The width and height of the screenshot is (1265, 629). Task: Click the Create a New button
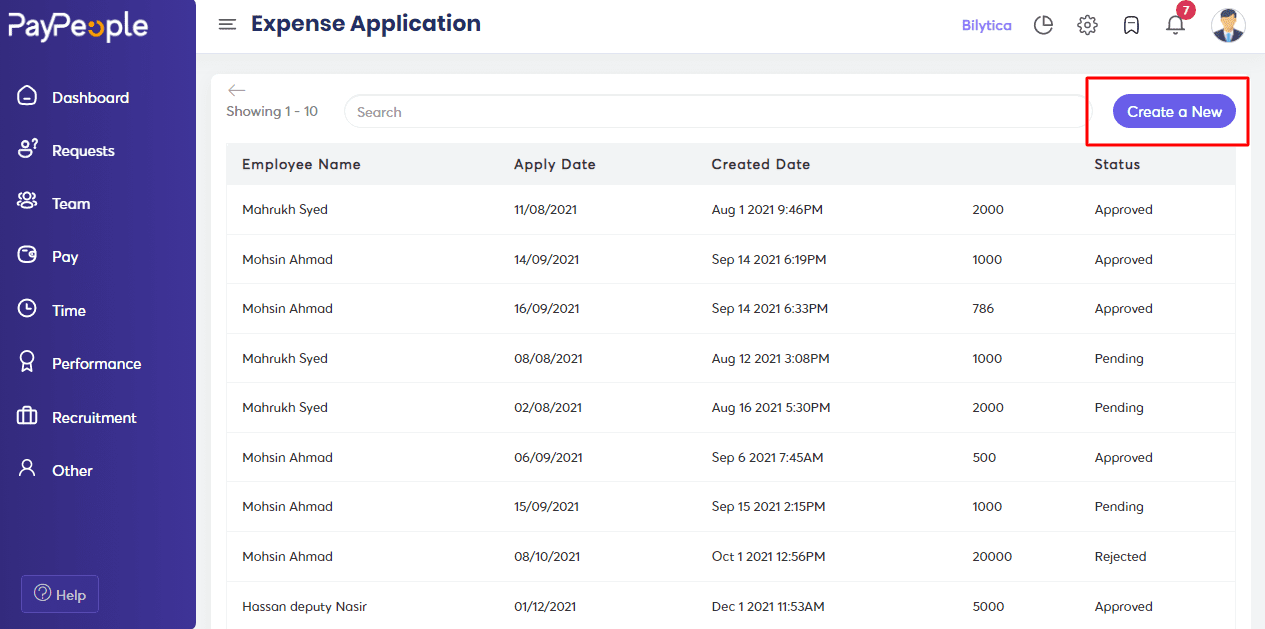[1174, 112]
